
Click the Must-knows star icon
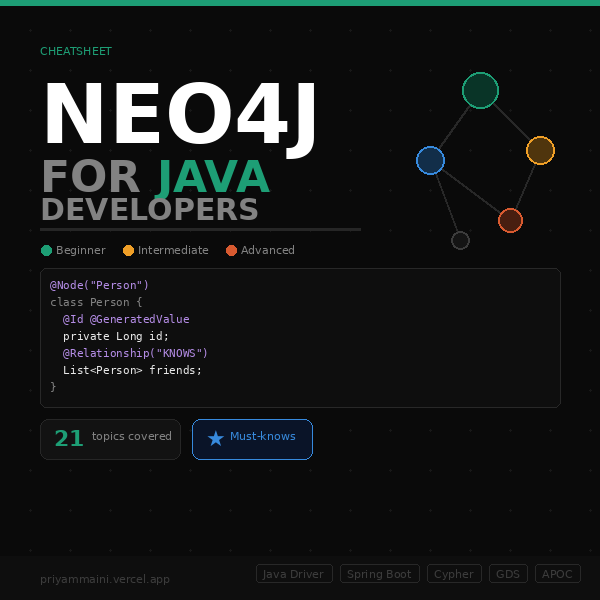(x=215, y=439)
